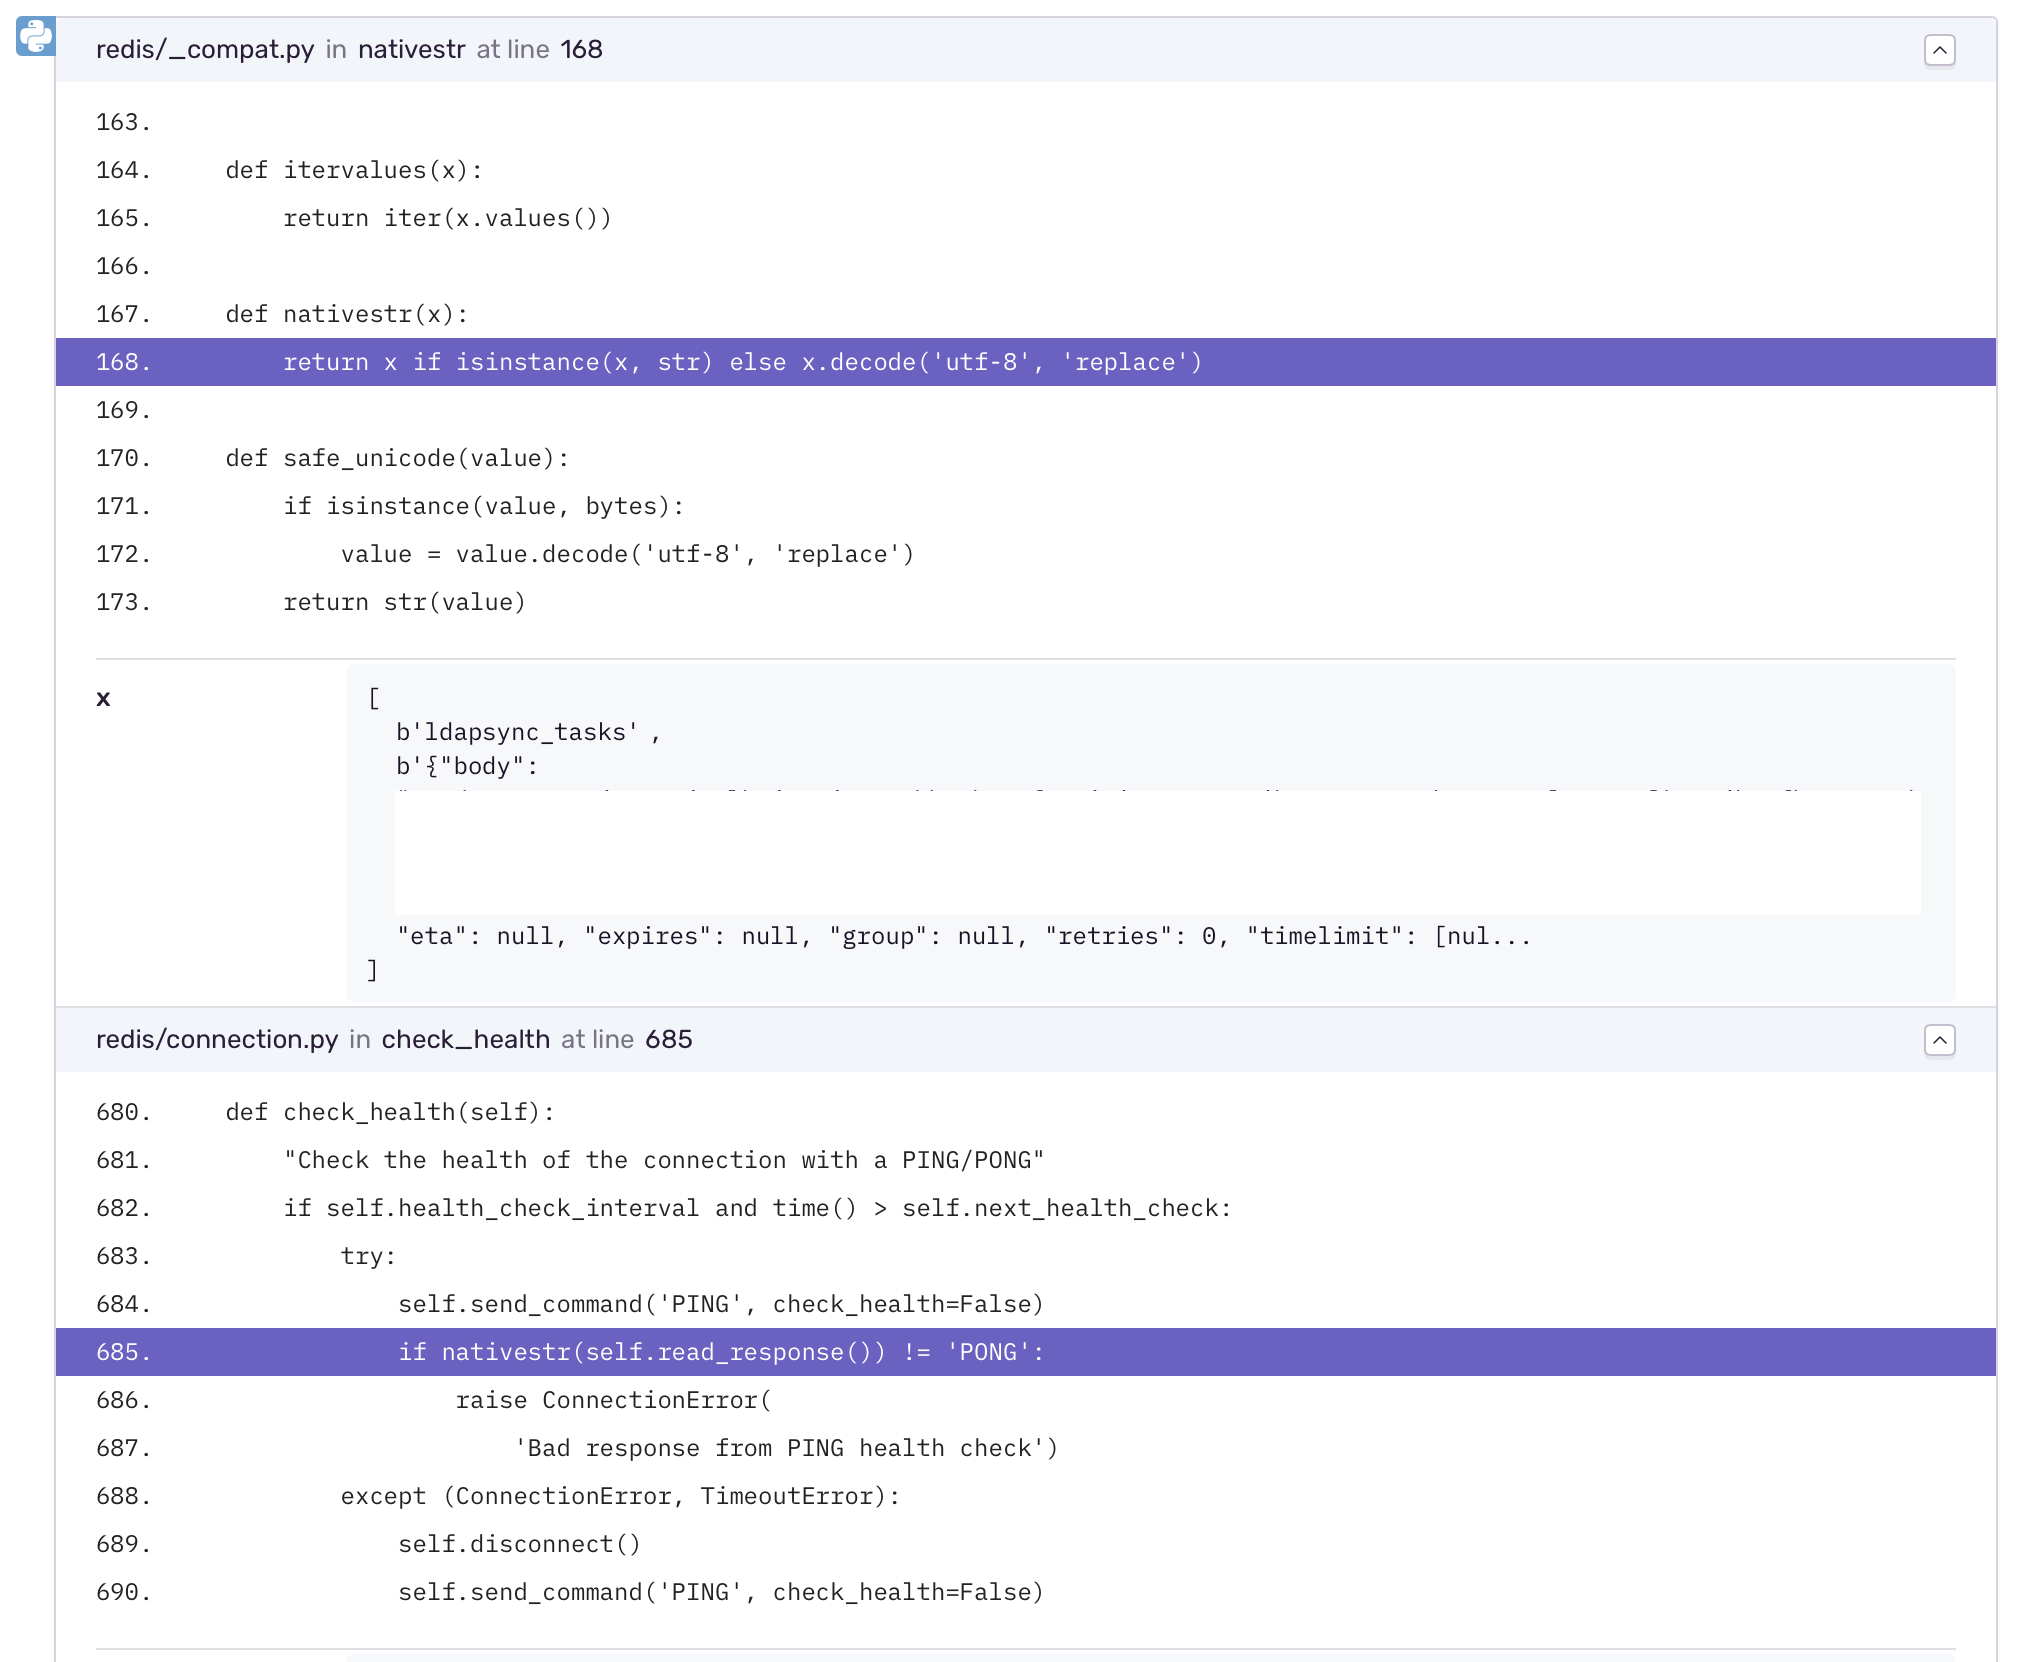Click the safe_unicode definition line 170
Viewport: 2030px width, 1662px height.
click(x=396, y=457)
